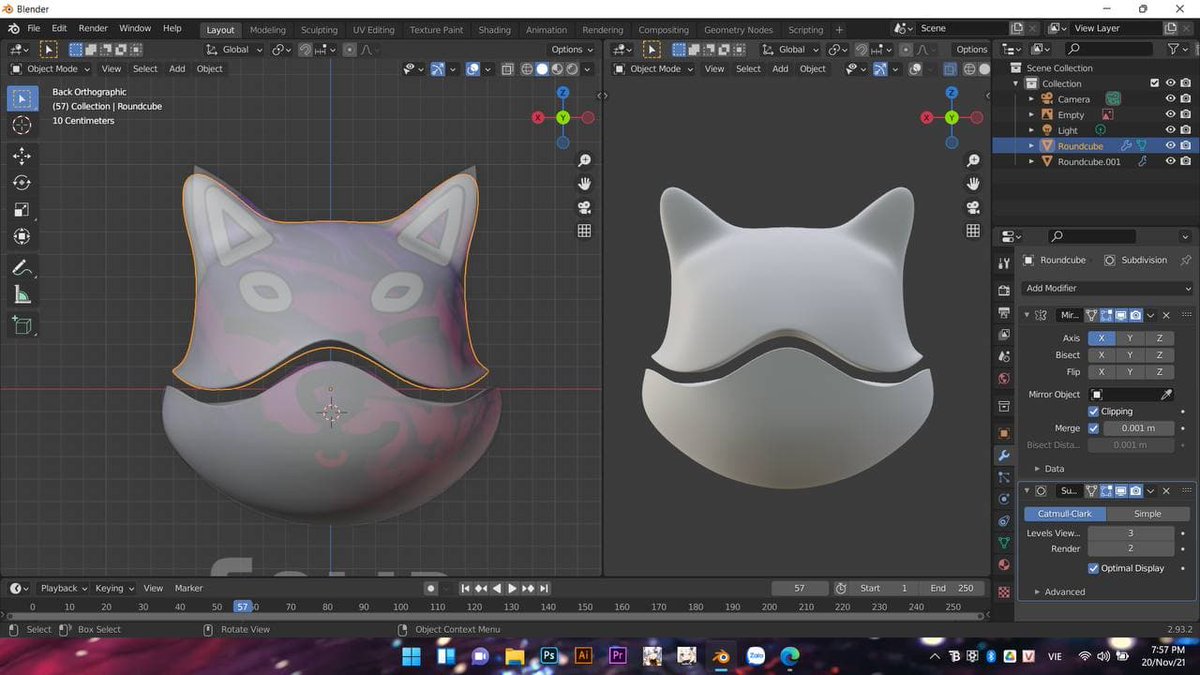Activate the Transform tool
The height and width of the screenshot is (675, 1200).
coord(22,237)
